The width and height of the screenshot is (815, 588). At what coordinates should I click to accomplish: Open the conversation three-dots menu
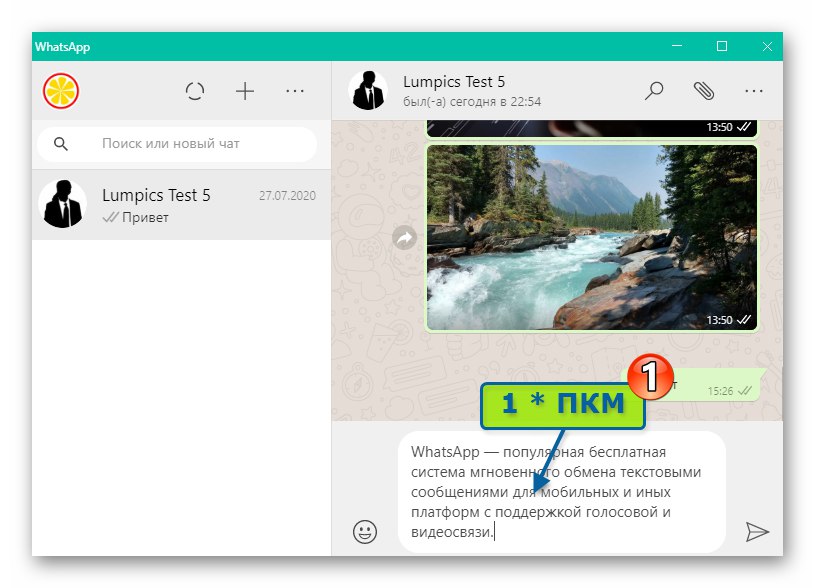754,91
